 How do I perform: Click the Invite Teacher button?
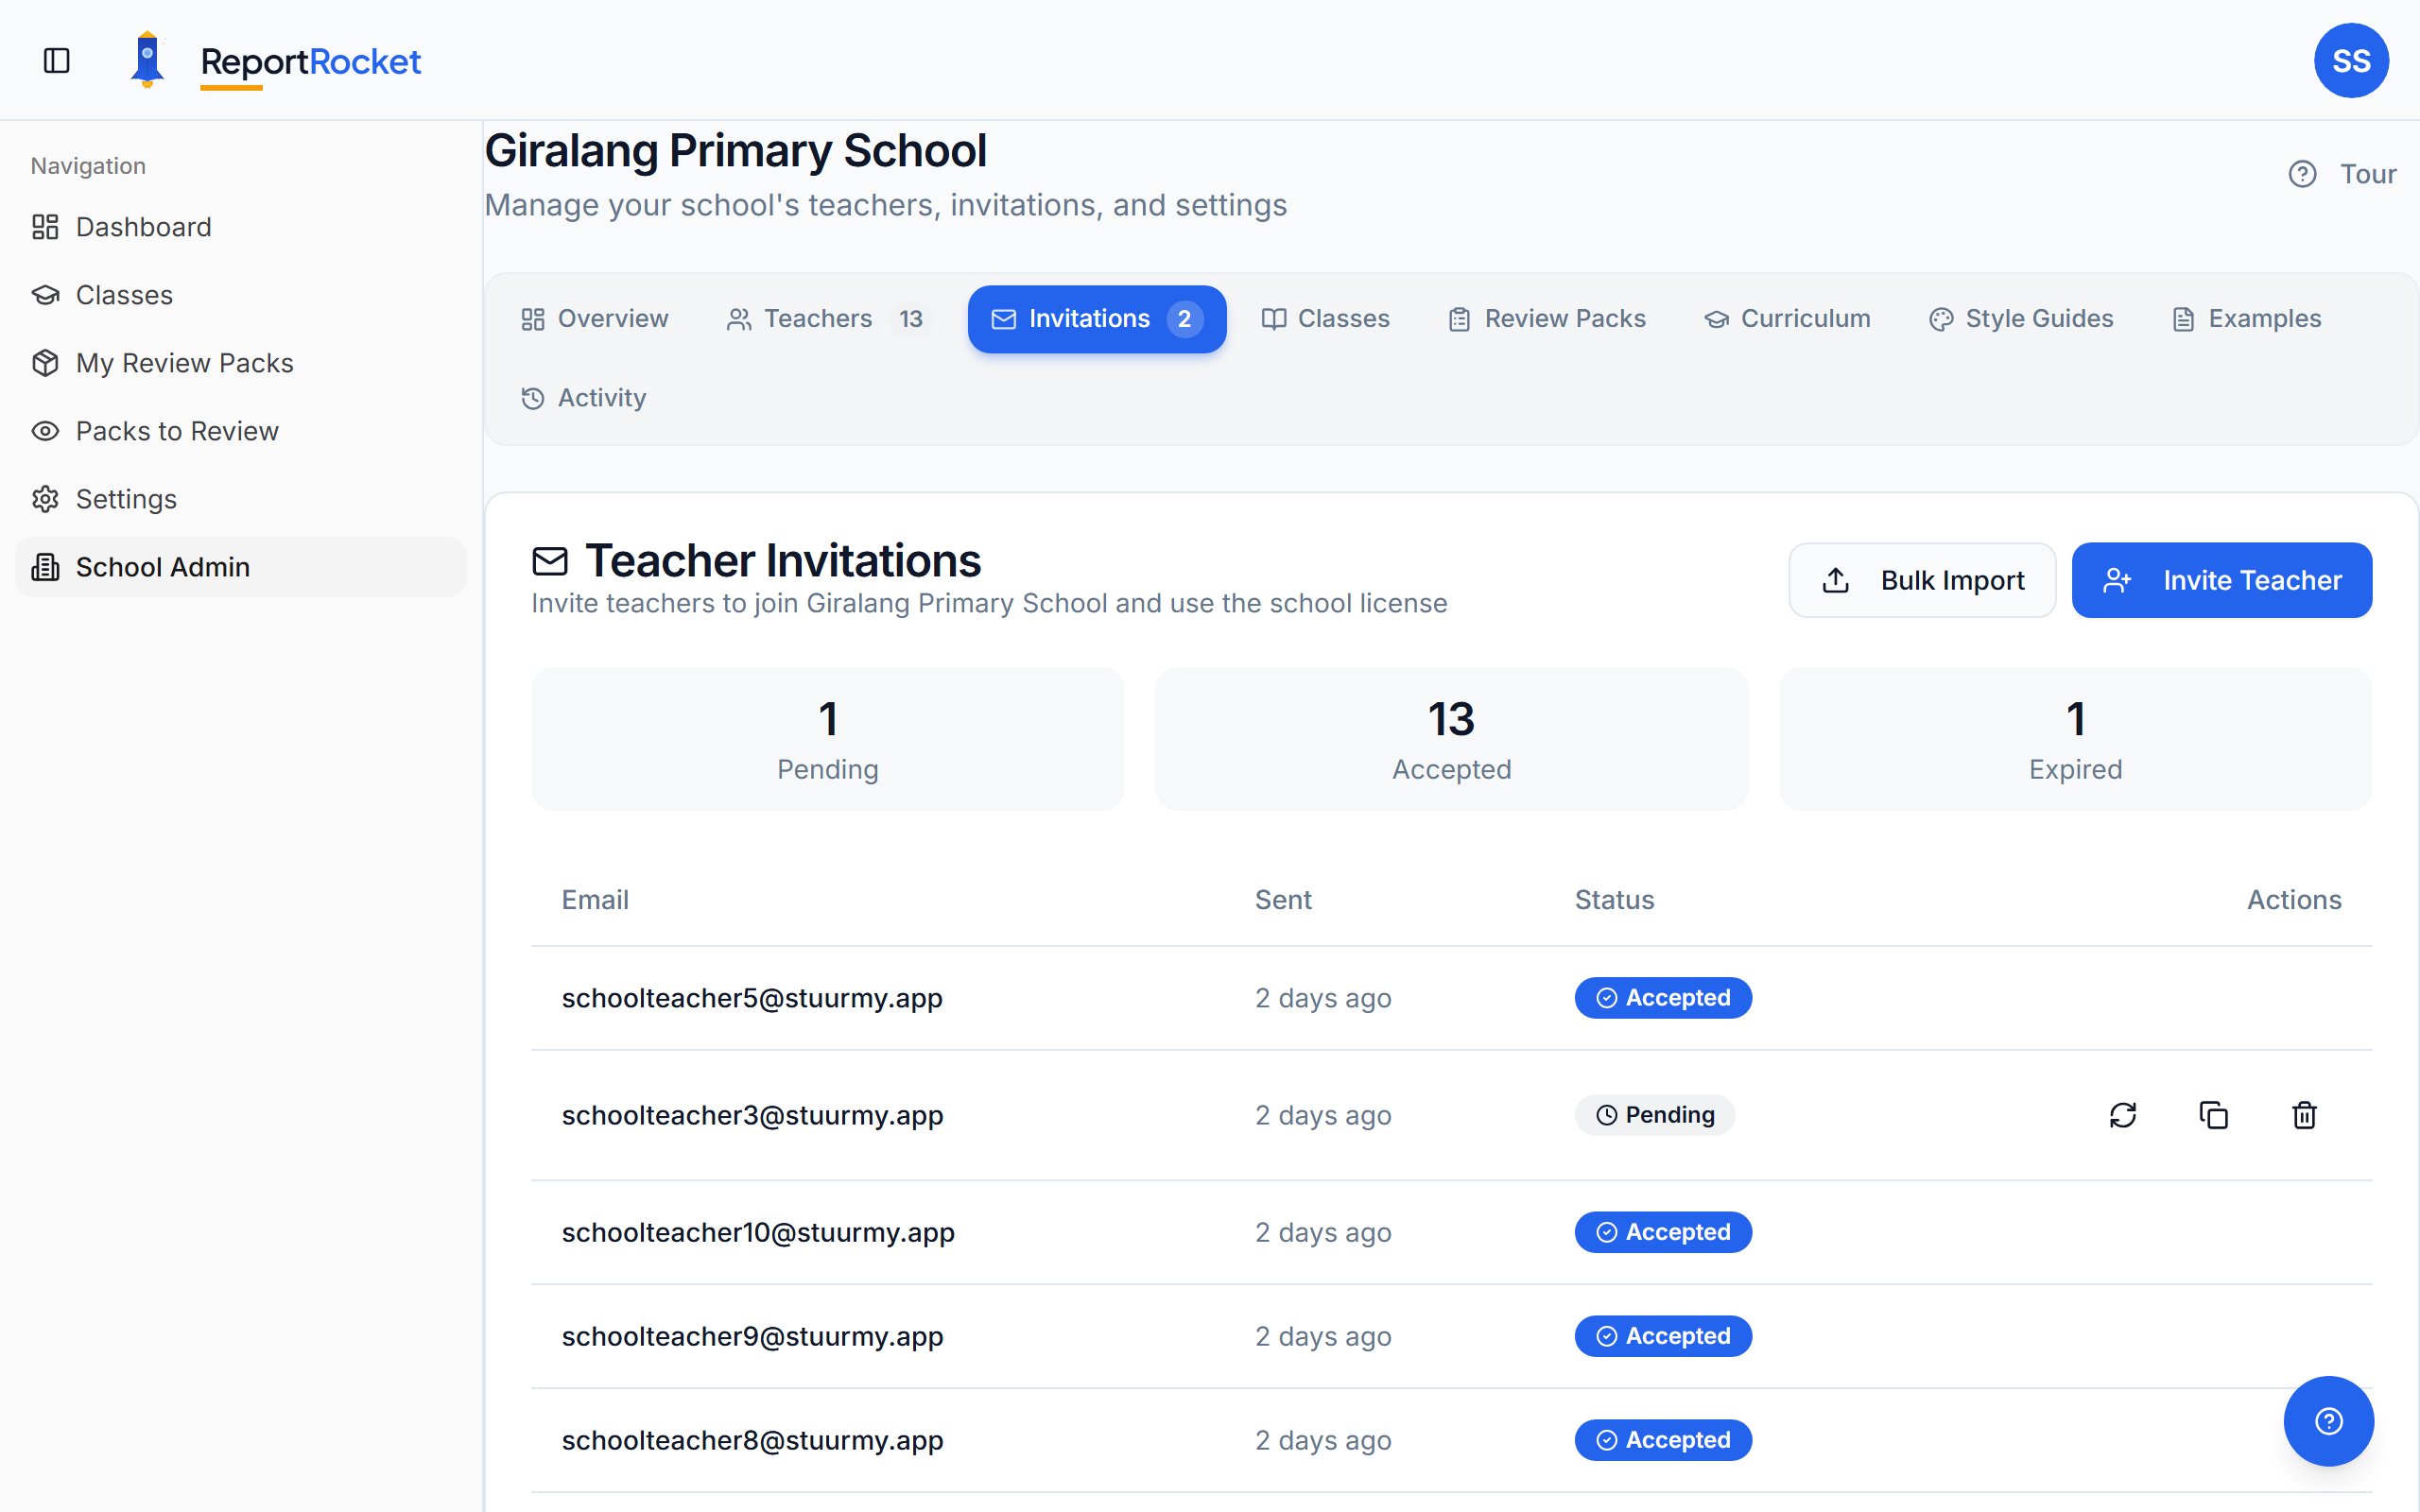tap(2222, 579)
